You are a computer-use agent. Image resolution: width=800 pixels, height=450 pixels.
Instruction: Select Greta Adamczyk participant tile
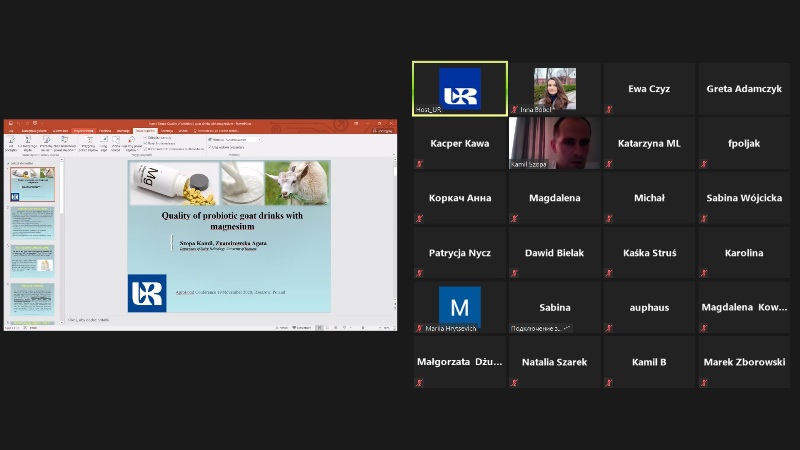(744, 89)
